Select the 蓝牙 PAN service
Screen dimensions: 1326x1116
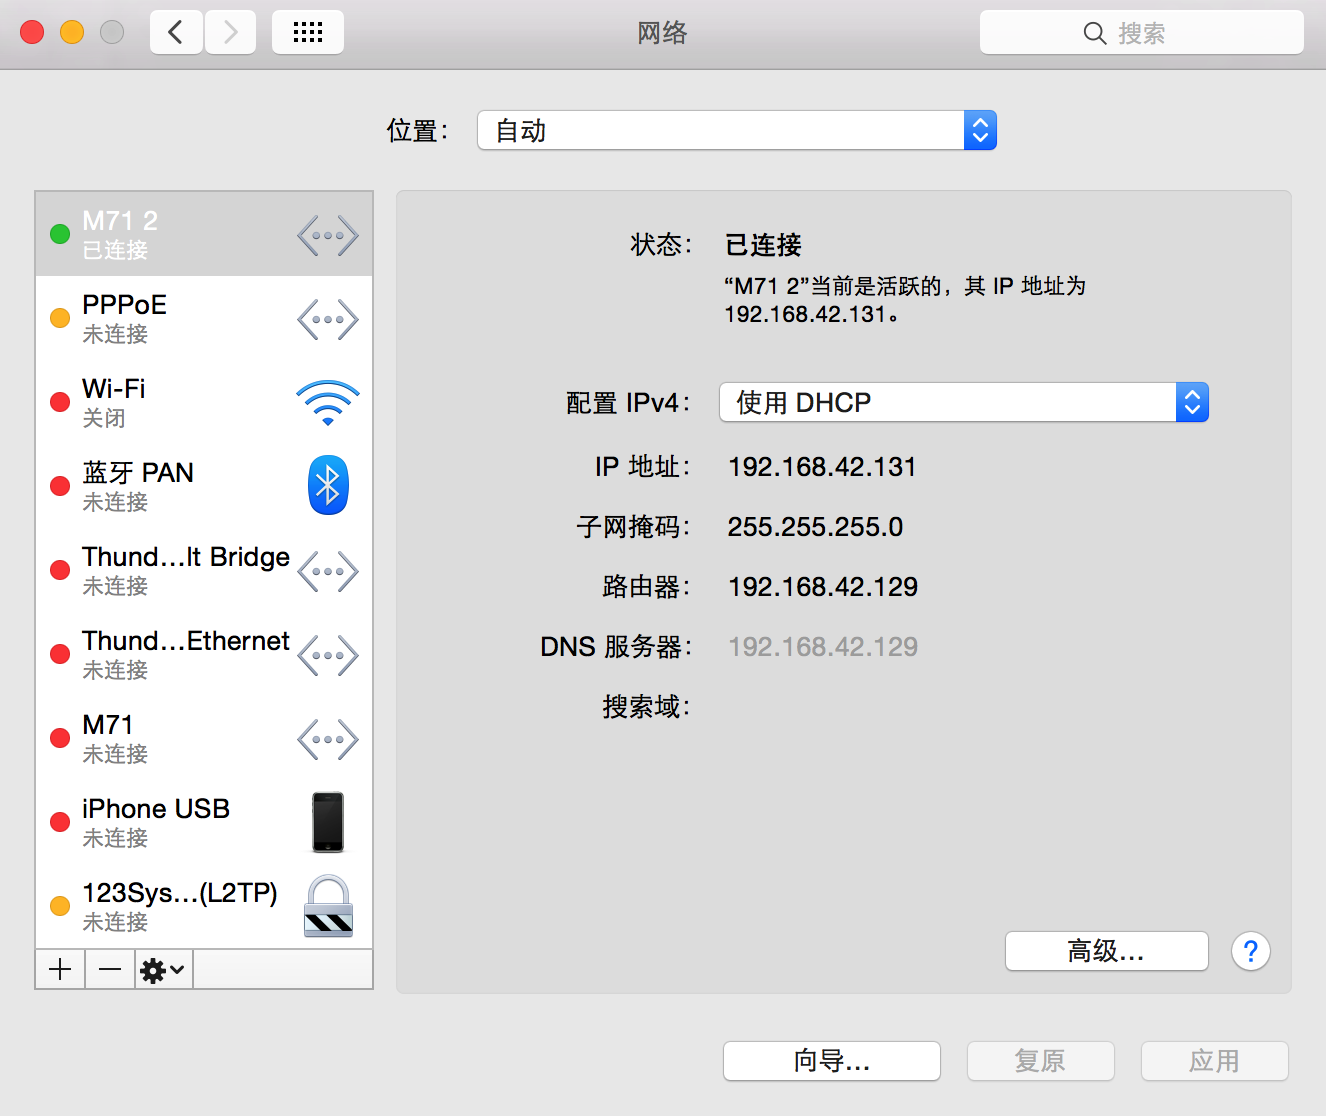(204, 486)
